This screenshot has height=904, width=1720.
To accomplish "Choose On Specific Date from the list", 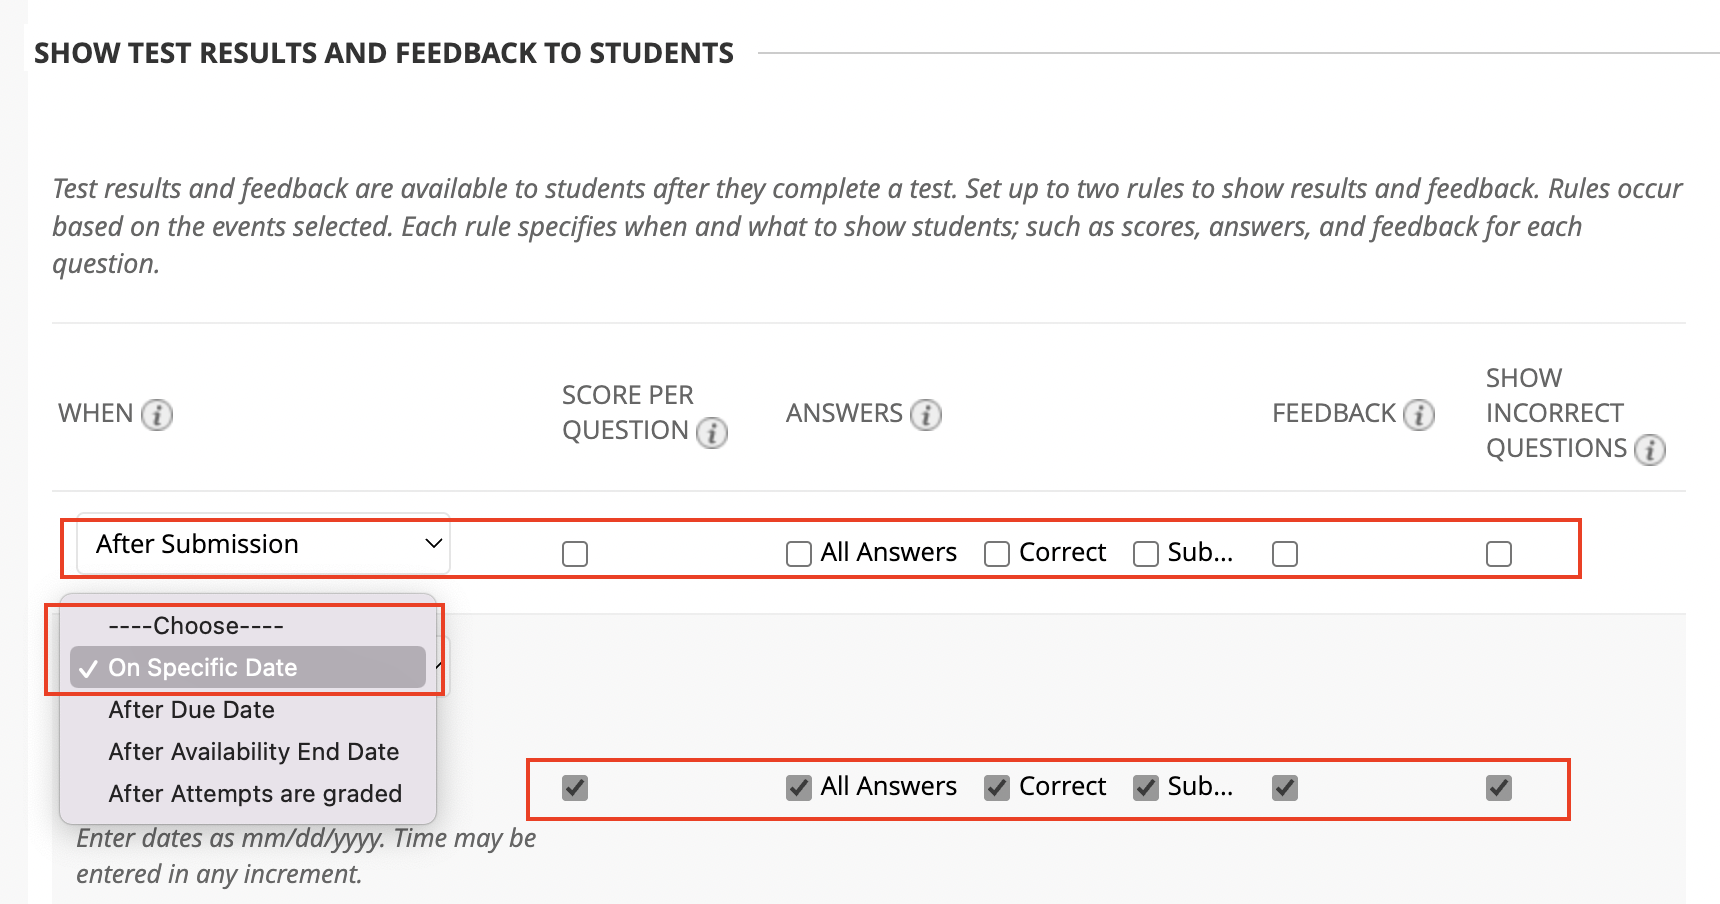I will click(248, 668).
